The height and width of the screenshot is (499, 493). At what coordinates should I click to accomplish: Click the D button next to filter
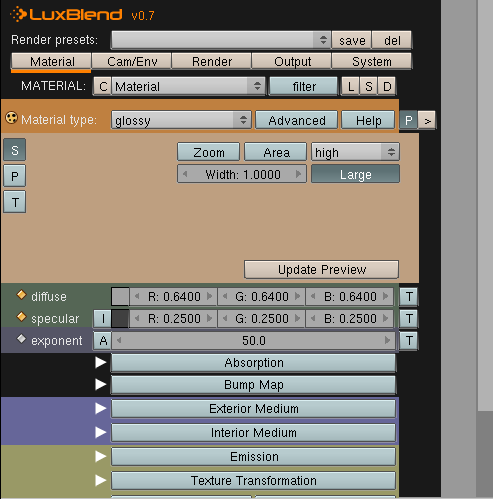pyautogui.click(x=387, y=87)
